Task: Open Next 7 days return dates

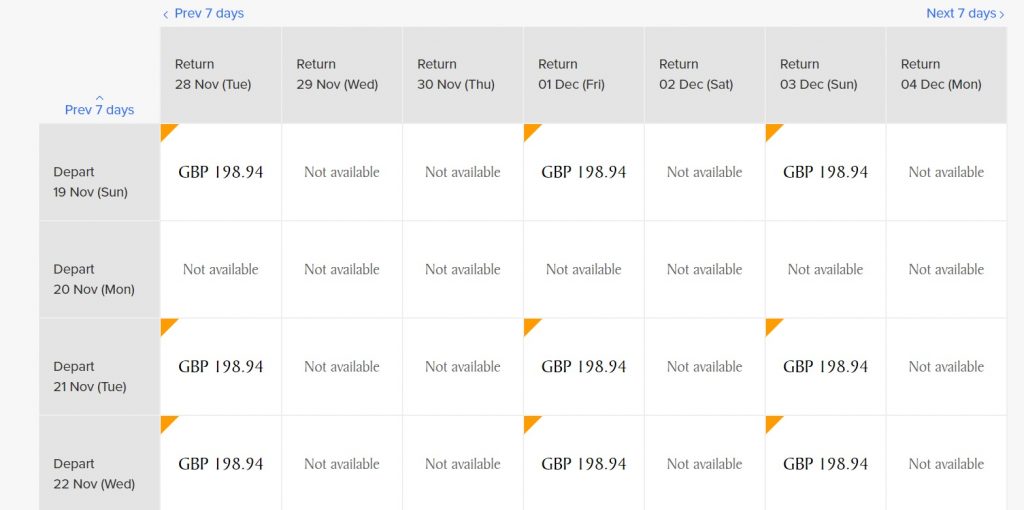Action: [x=965, y=14]
